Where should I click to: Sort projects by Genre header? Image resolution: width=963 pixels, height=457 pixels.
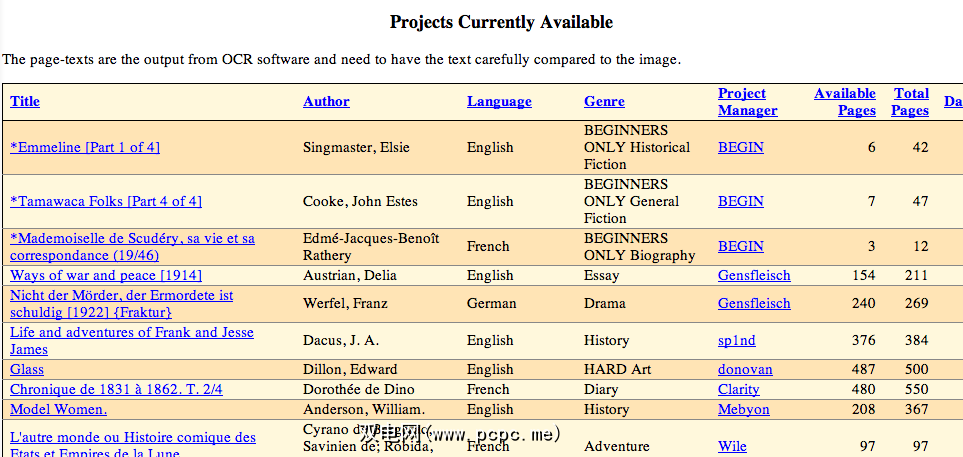[x=604, y=101]
